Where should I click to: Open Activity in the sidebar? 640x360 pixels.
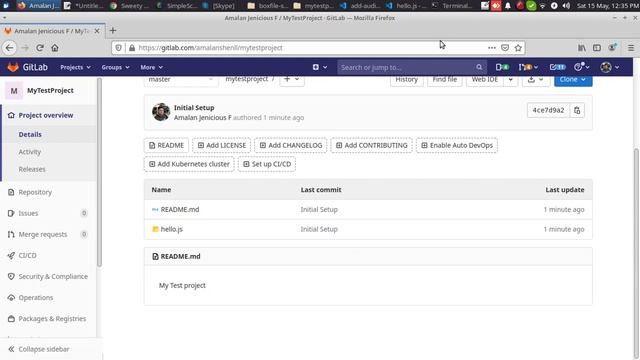pos(29,152)
